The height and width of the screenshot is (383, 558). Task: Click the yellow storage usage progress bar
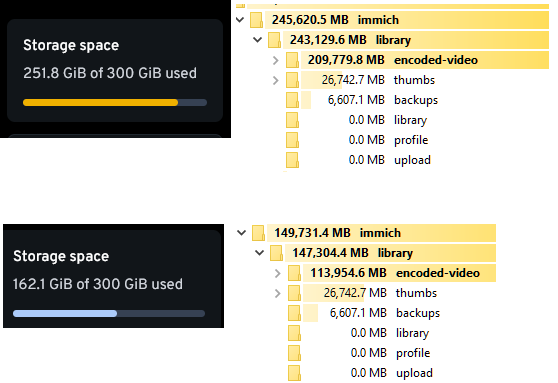[x=115, y=103]
